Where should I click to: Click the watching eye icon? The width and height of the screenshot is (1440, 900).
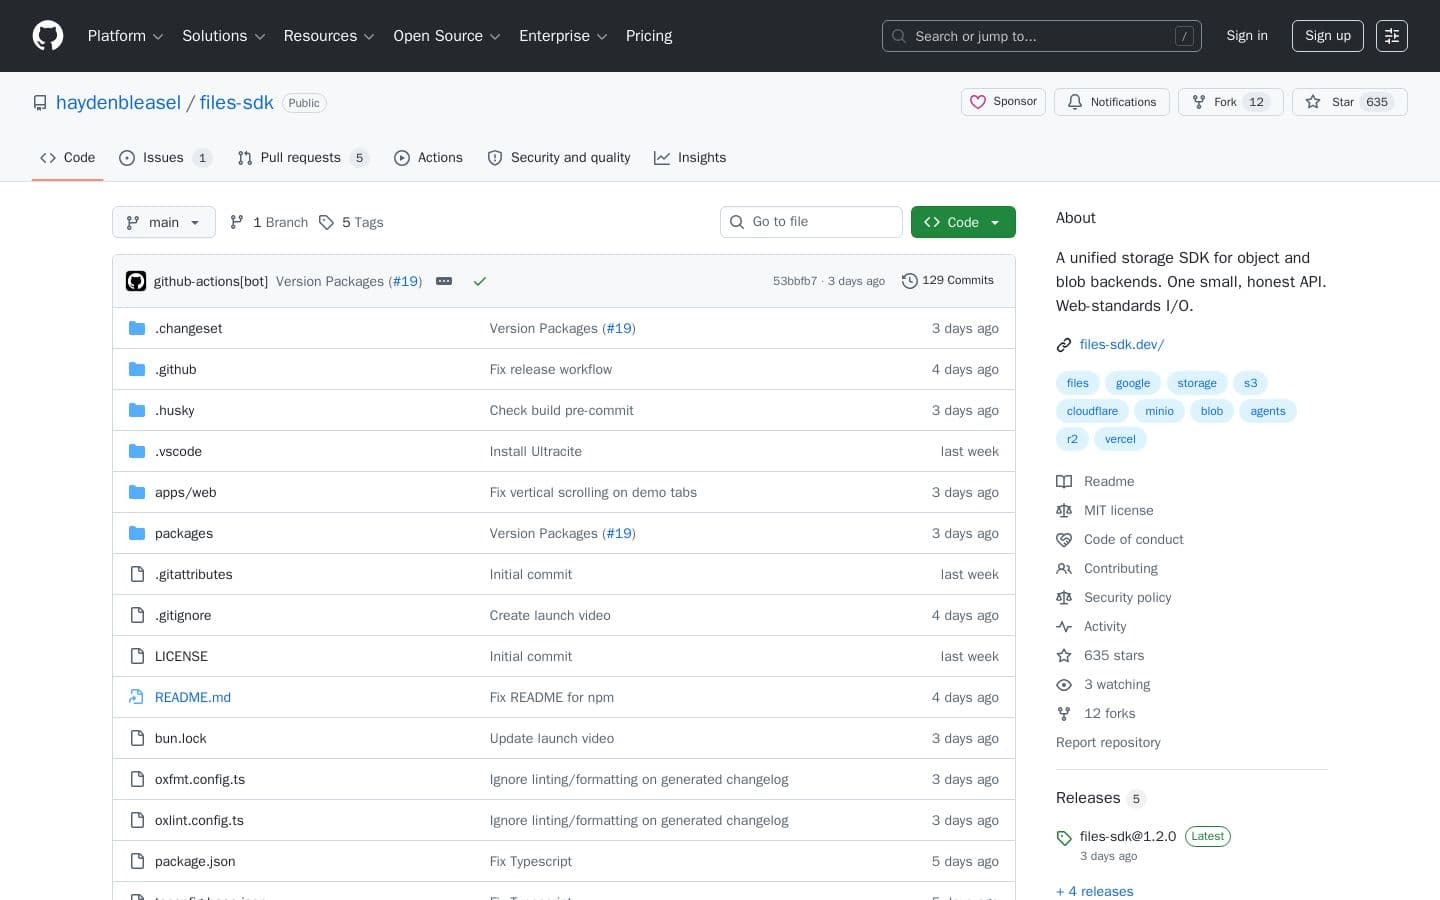click(x=1064, y=684)
